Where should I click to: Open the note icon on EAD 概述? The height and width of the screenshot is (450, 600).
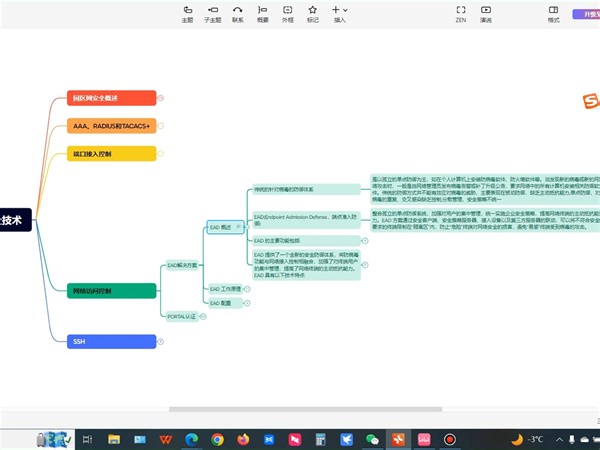click(238, 227)
